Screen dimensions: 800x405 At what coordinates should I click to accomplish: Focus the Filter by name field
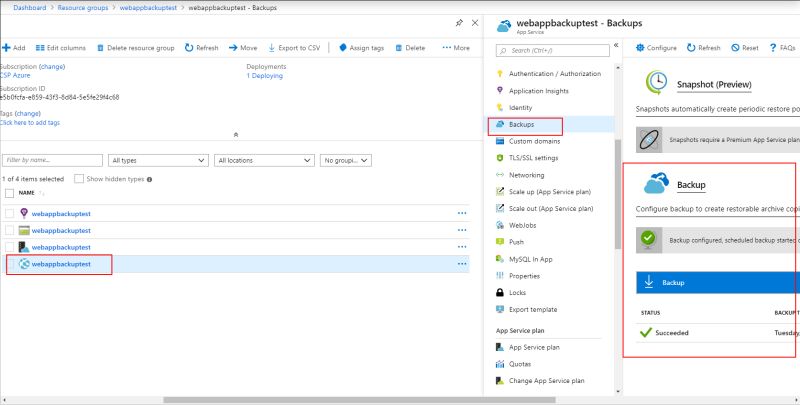pos(53,160)
